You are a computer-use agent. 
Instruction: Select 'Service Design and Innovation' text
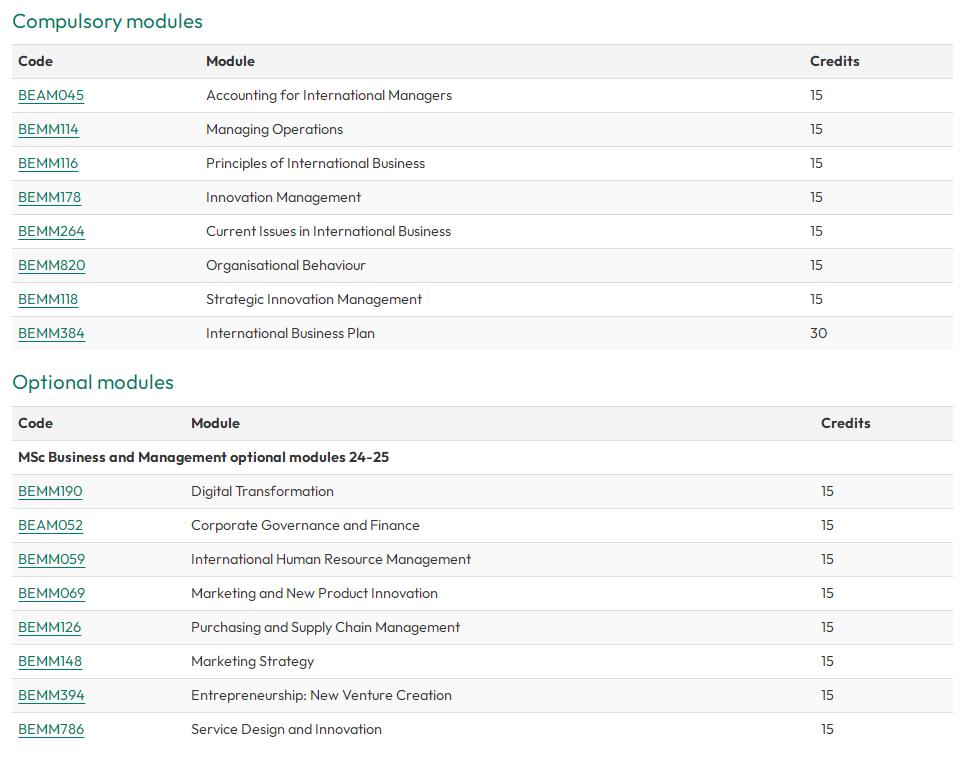coord(286,729)
